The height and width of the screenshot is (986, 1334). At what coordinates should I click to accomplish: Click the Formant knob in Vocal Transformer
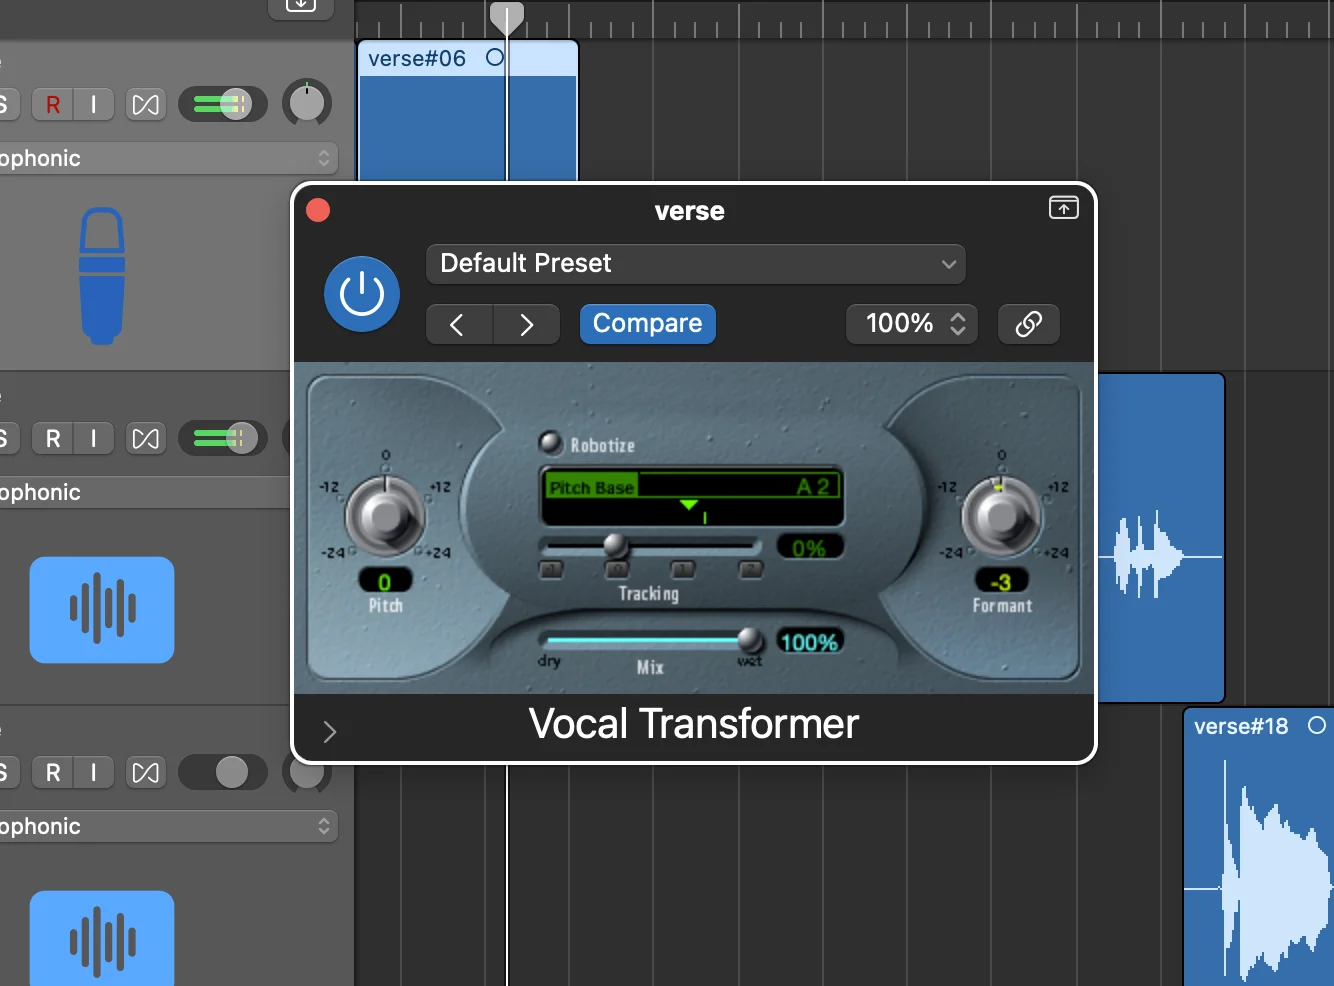1001,517
